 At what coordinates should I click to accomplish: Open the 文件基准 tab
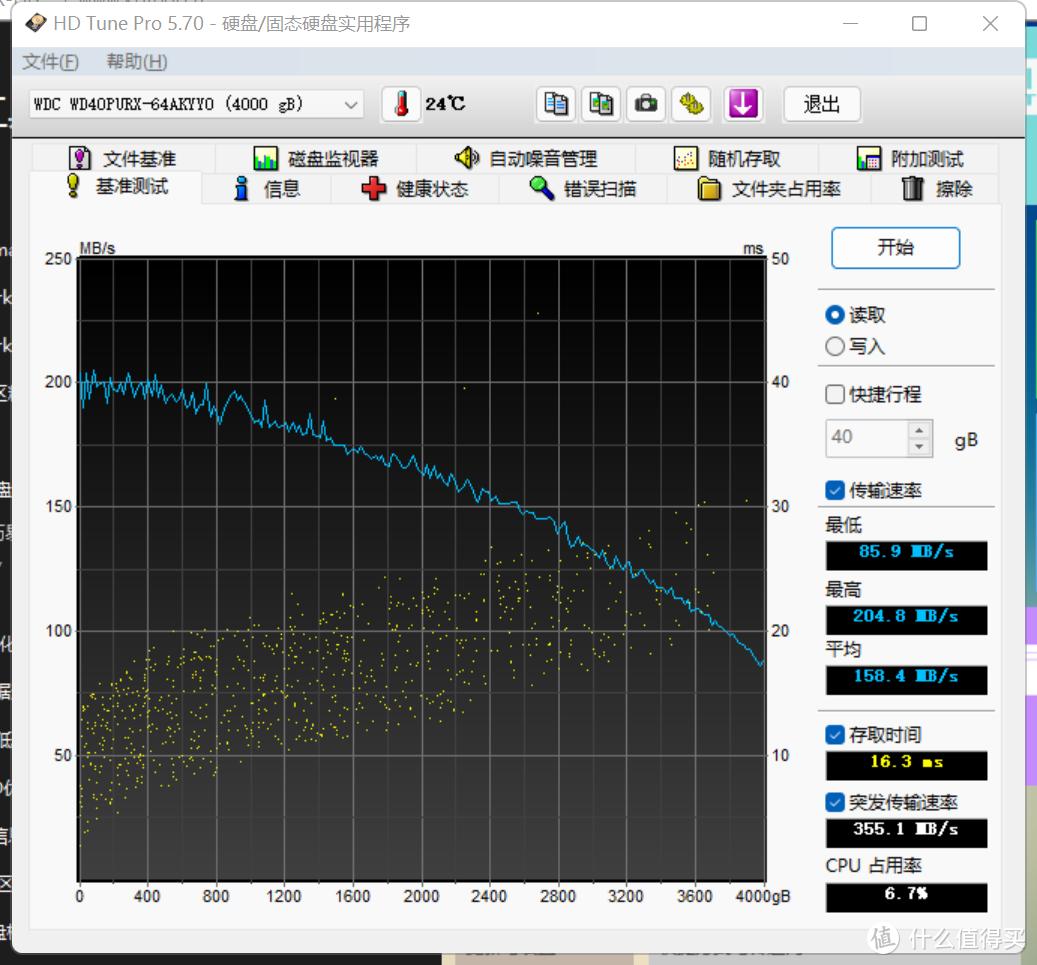tap(122, 159)
